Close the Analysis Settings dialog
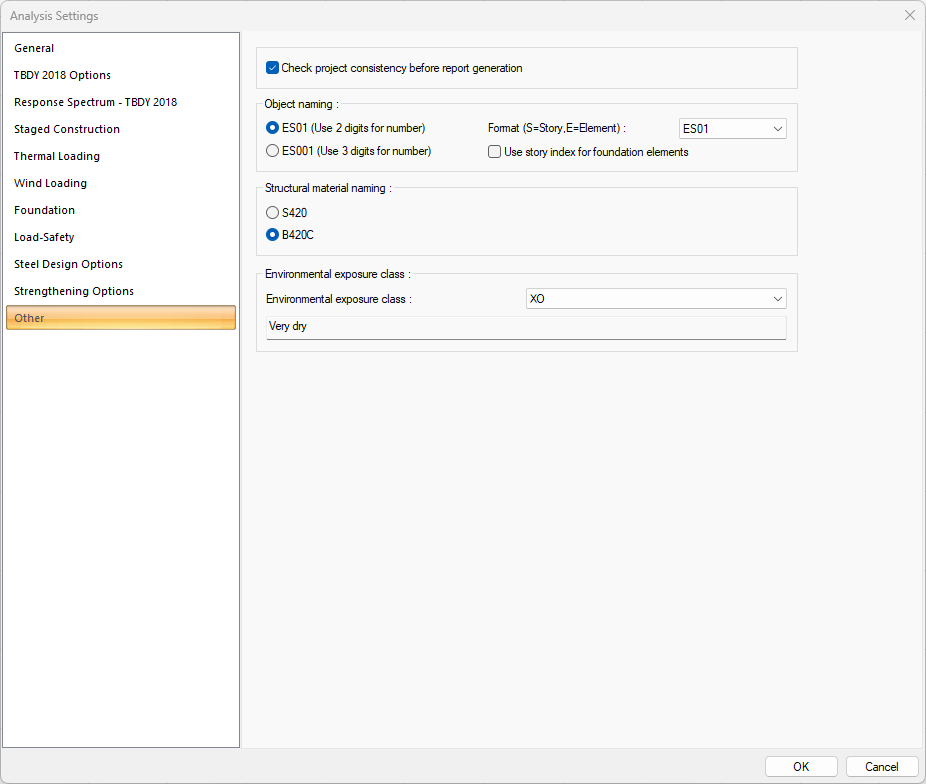This screenshot has width=926, height=784. [909, 15]
